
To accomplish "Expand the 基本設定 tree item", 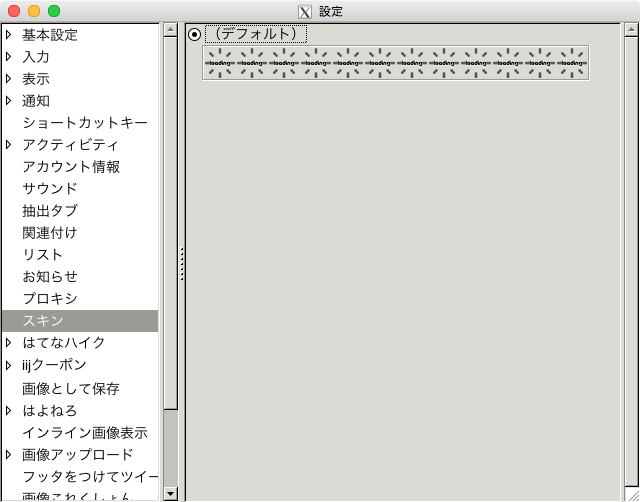I will tap(9, 35).
